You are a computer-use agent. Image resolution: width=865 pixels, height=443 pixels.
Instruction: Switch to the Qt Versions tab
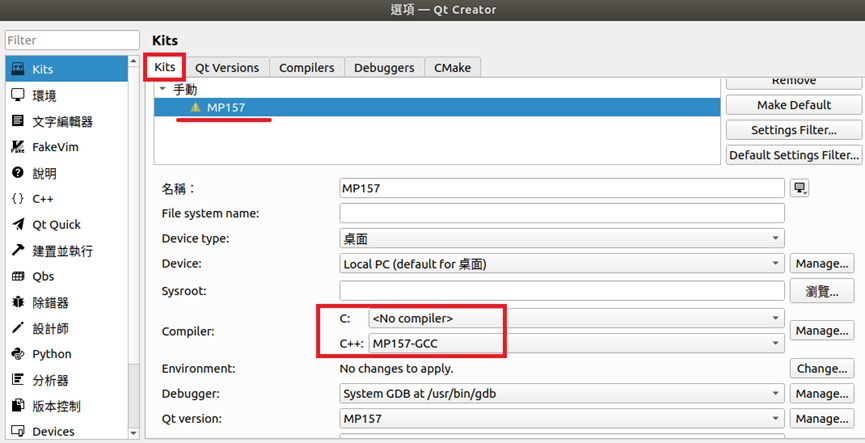(x=227, y=68)
